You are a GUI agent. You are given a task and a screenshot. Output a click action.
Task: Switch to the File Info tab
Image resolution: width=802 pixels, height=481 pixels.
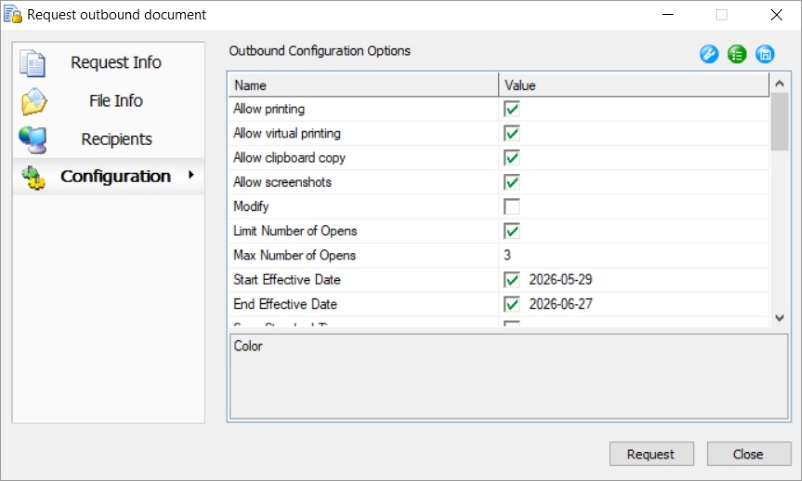[108, 101]
